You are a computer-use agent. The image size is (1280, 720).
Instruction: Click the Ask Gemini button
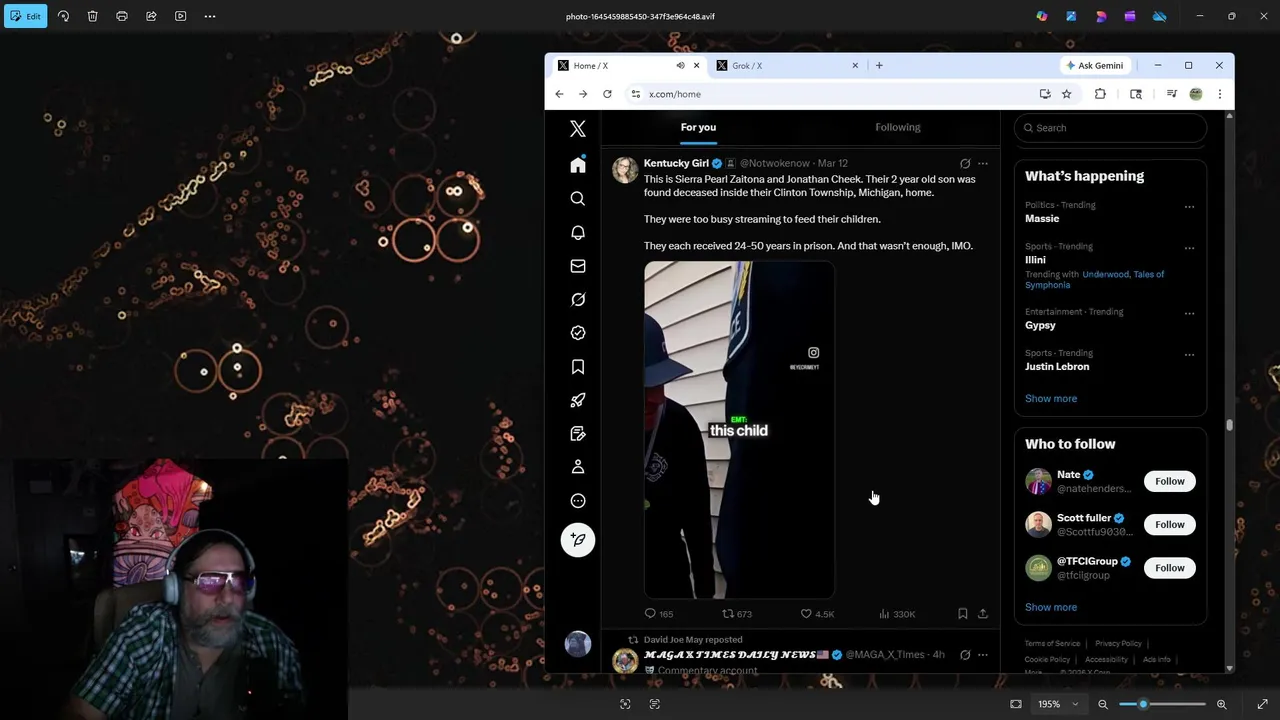click(x=1096, y=66)
